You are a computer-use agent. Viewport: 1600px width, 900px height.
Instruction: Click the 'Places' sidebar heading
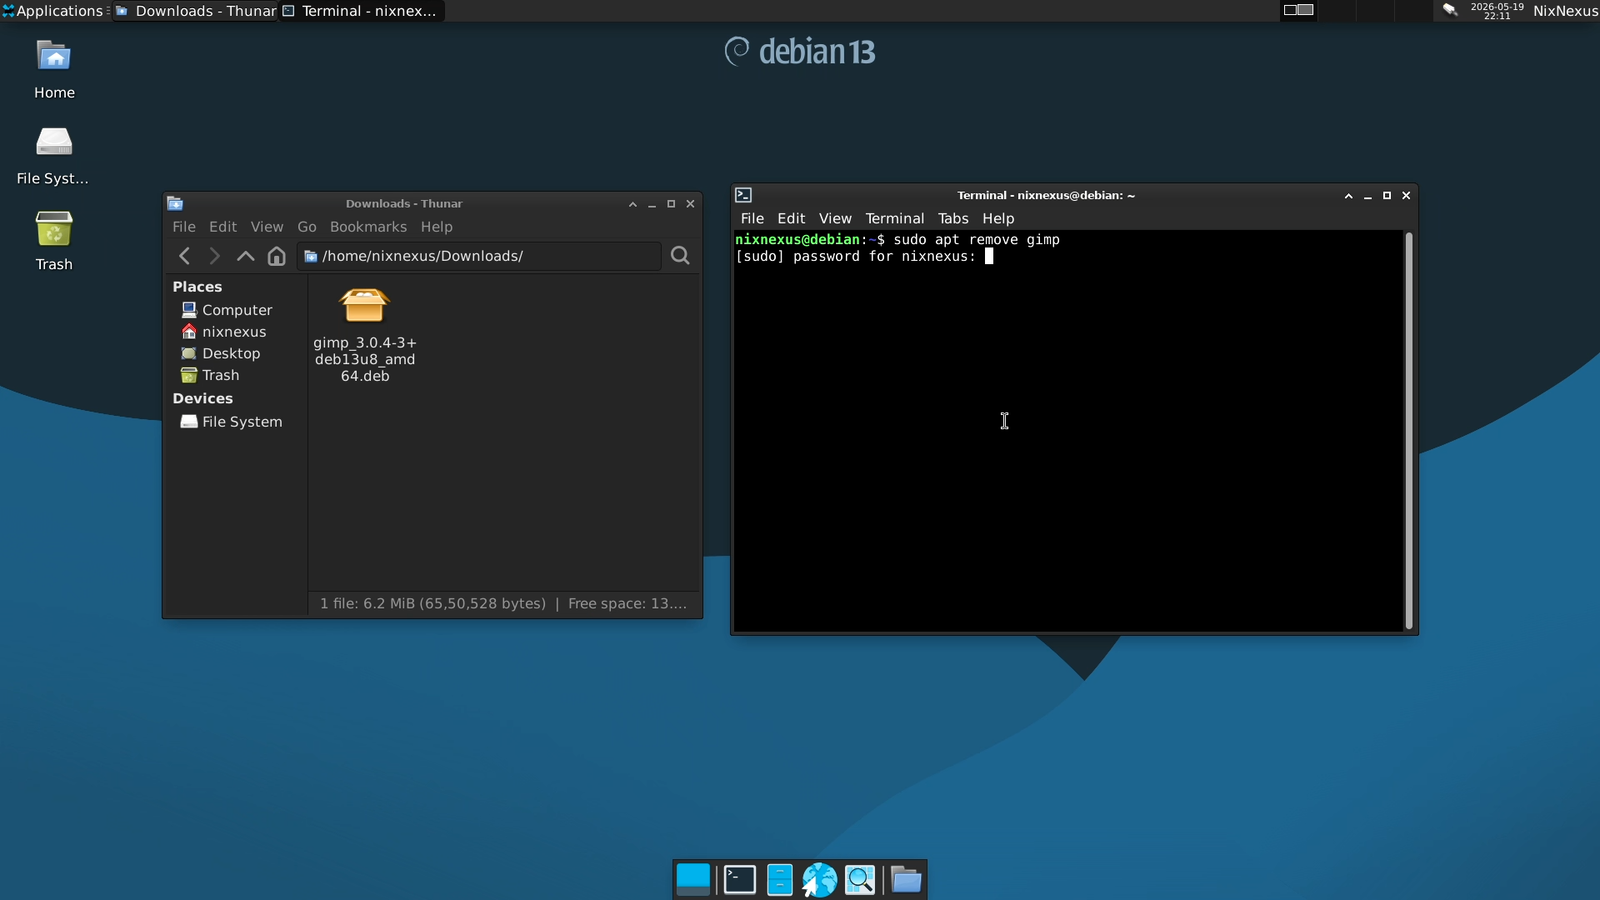[197, 287]
